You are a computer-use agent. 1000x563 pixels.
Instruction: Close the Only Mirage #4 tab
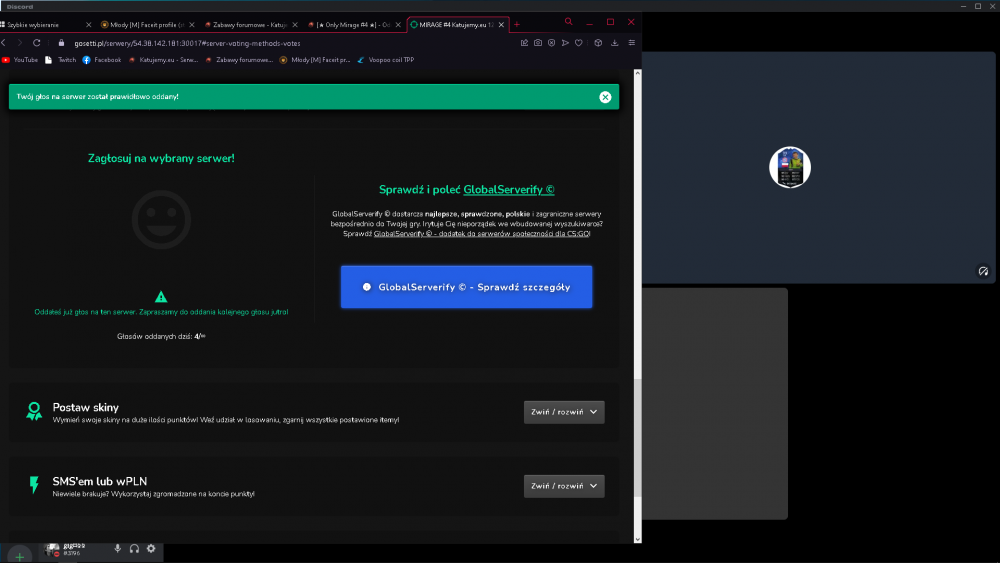coord(398,25)
